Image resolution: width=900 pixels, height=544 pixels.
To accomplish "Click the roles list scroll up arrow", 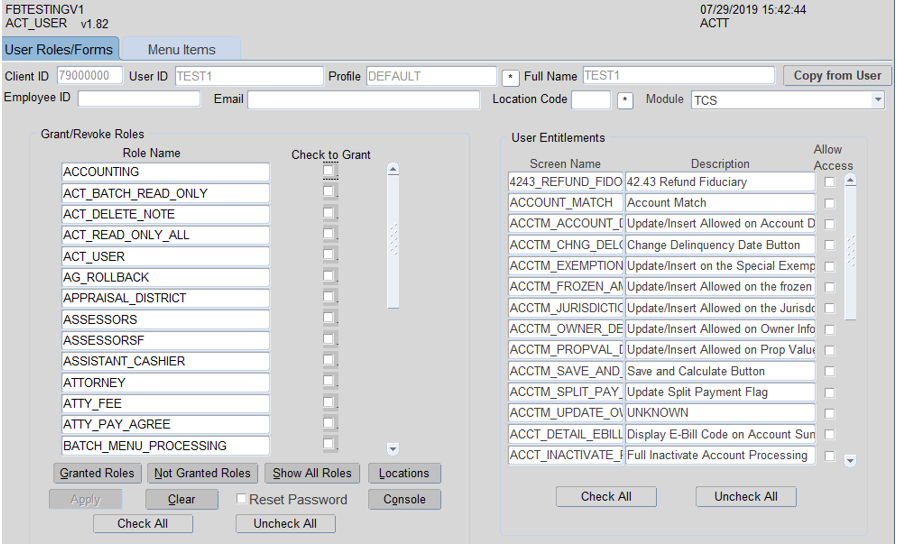I will pyautogui.click(x=392, y=170).
